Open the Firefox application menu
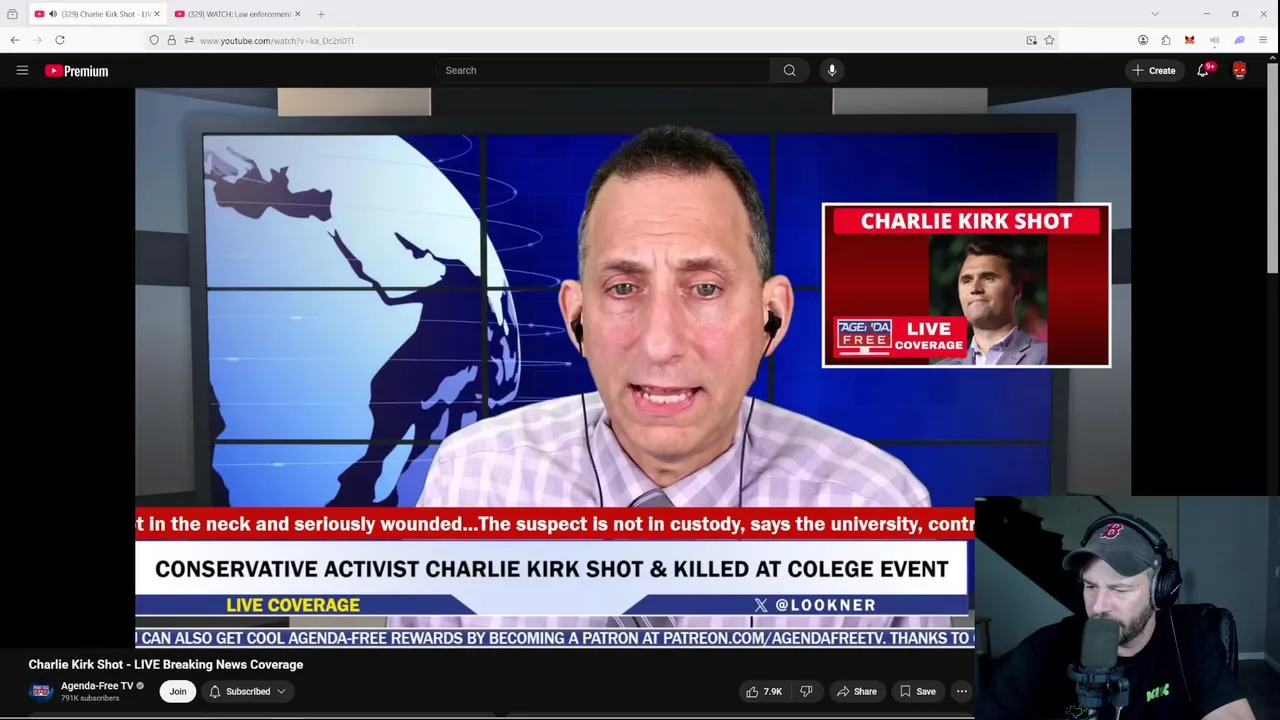 click(x=1263, y=40)
